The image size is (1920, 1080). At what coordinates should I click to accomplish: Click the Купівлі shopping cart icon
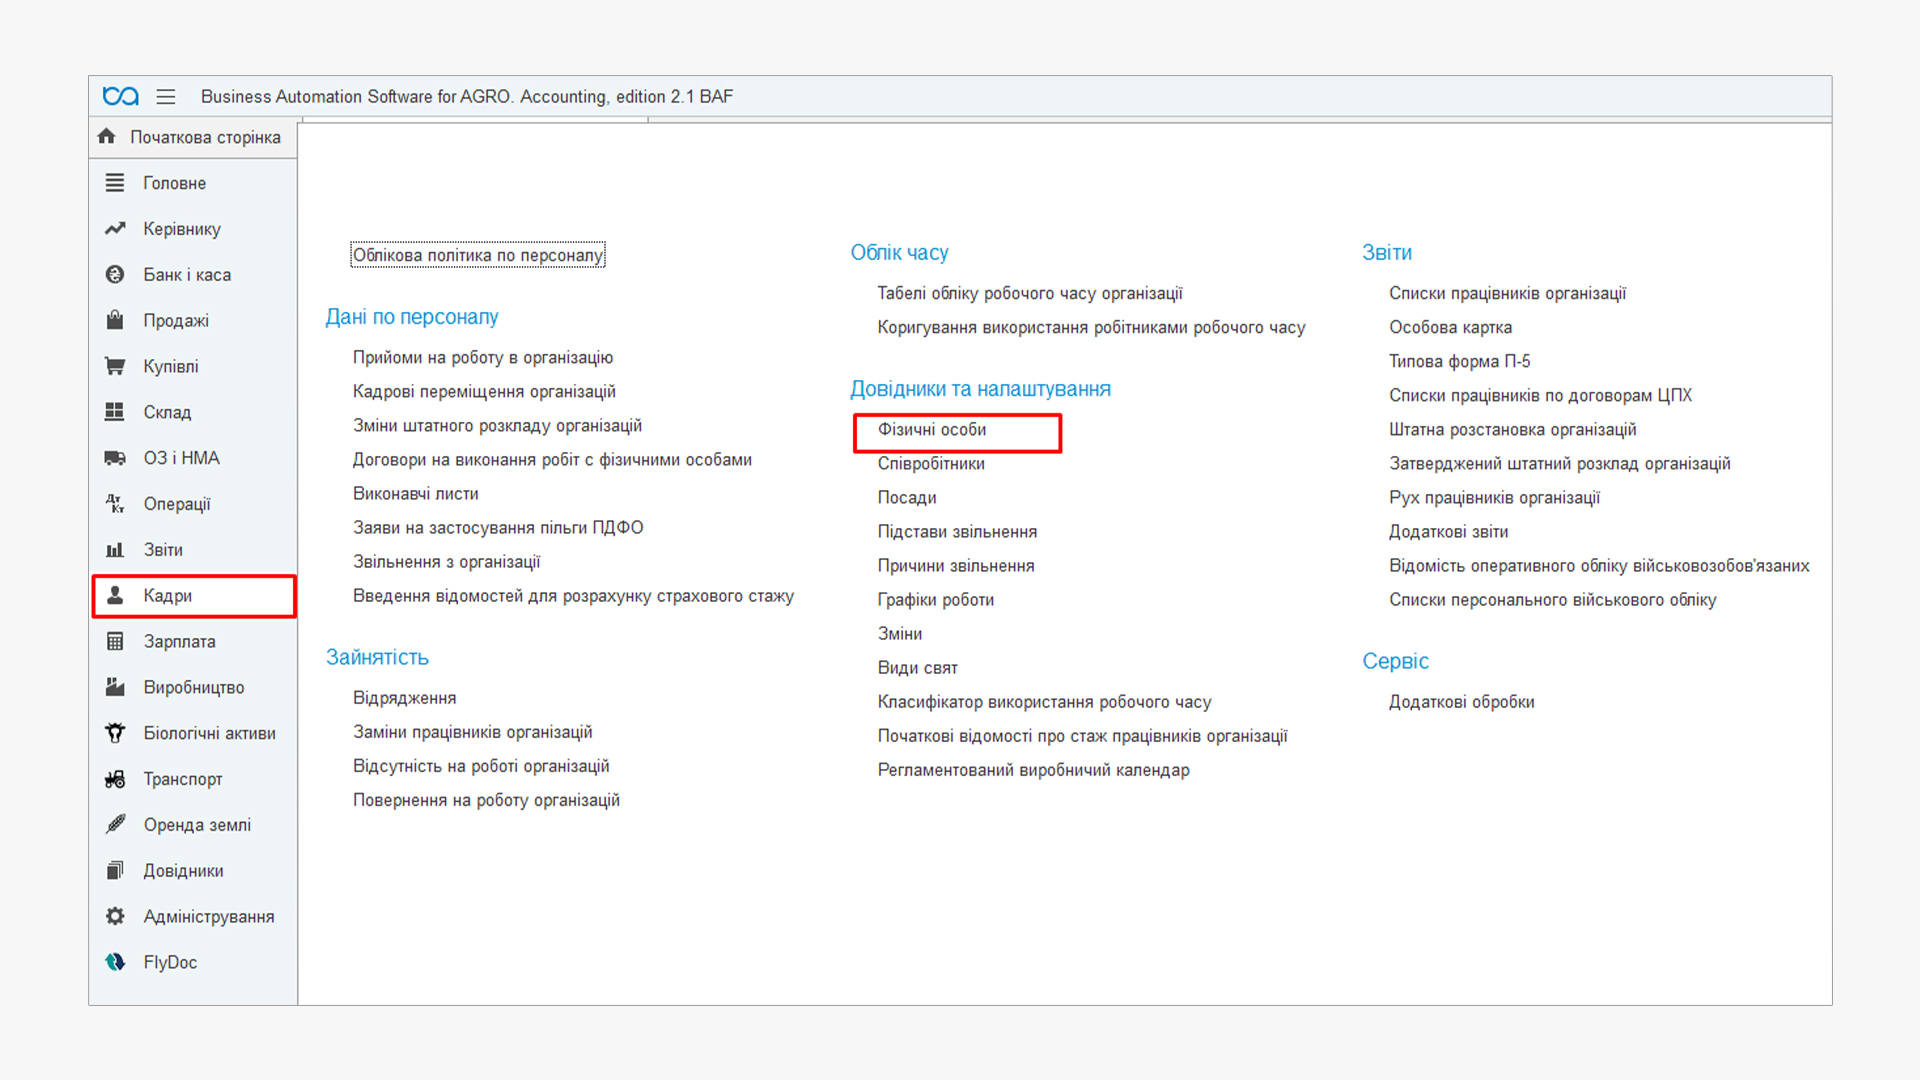[x=115, y=366]
